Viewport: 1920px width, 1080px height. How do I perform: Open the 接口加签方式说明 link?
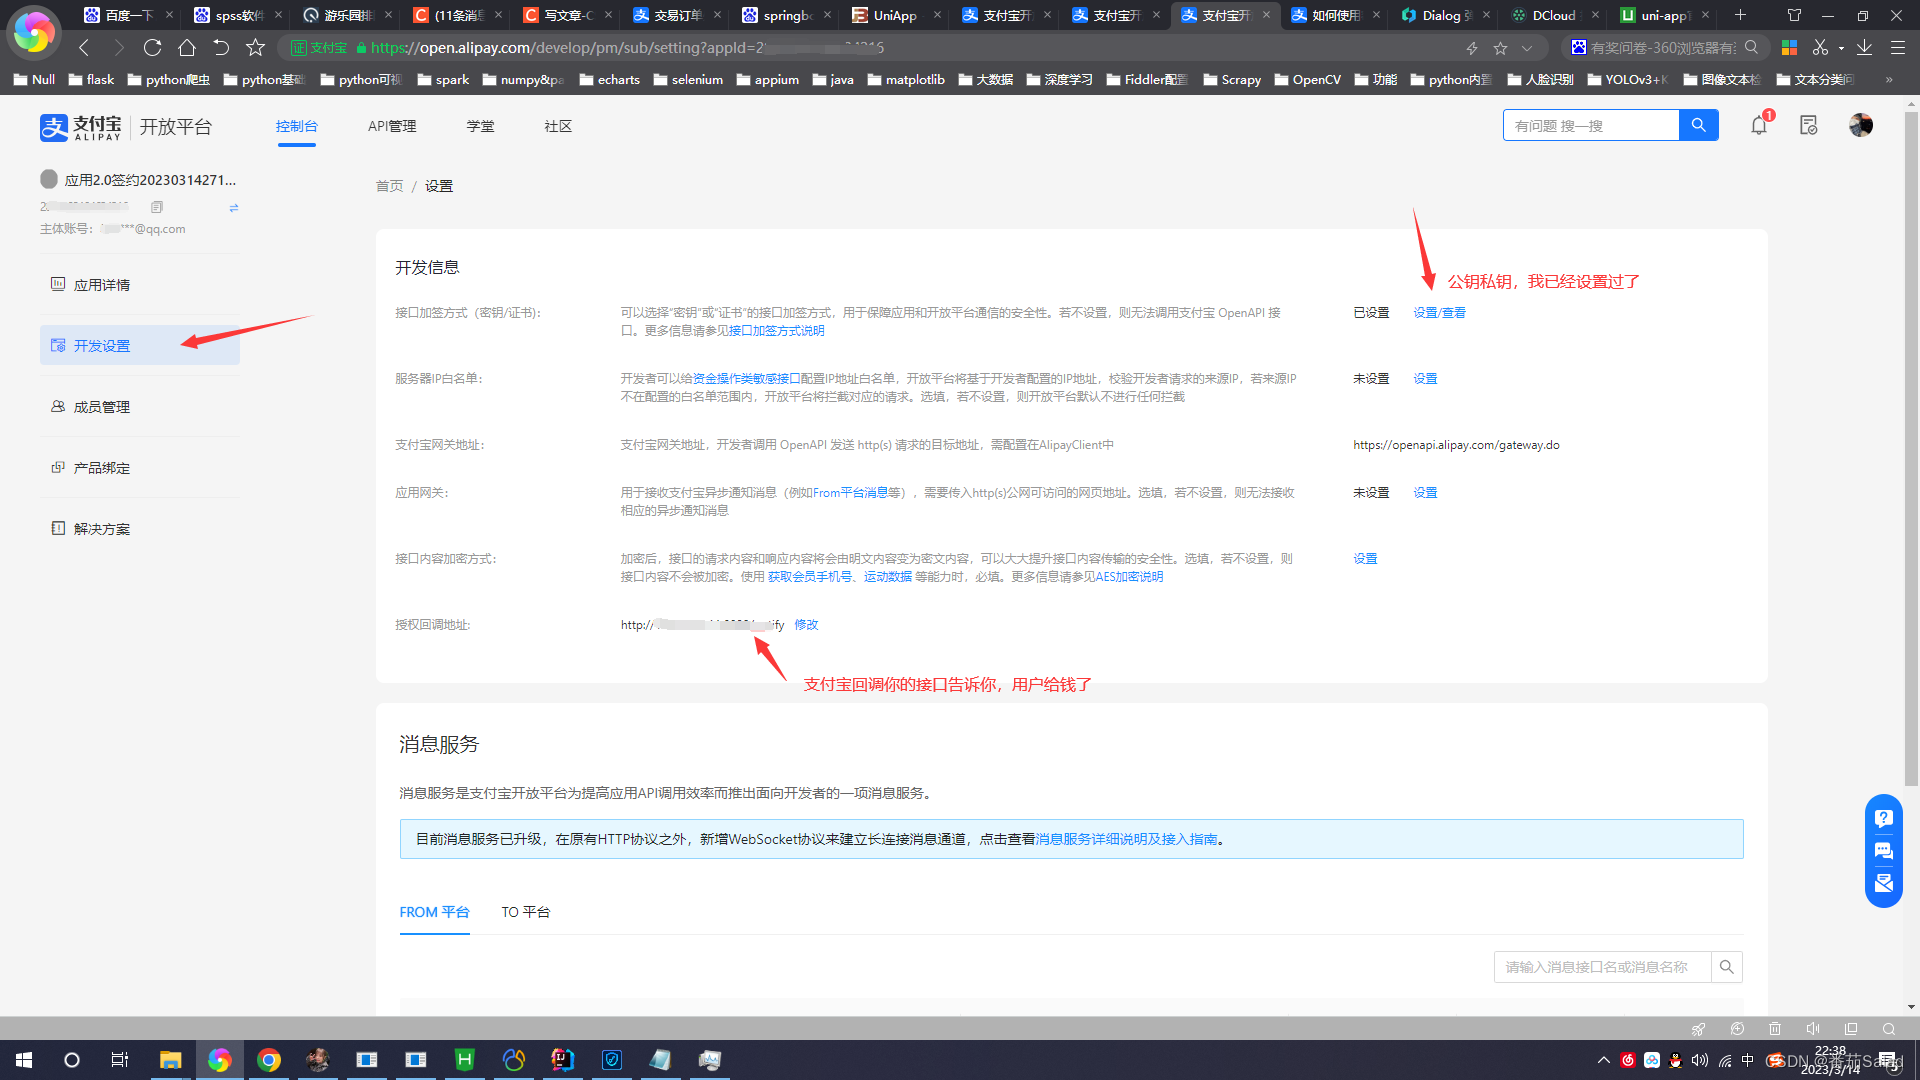(776, 331)
